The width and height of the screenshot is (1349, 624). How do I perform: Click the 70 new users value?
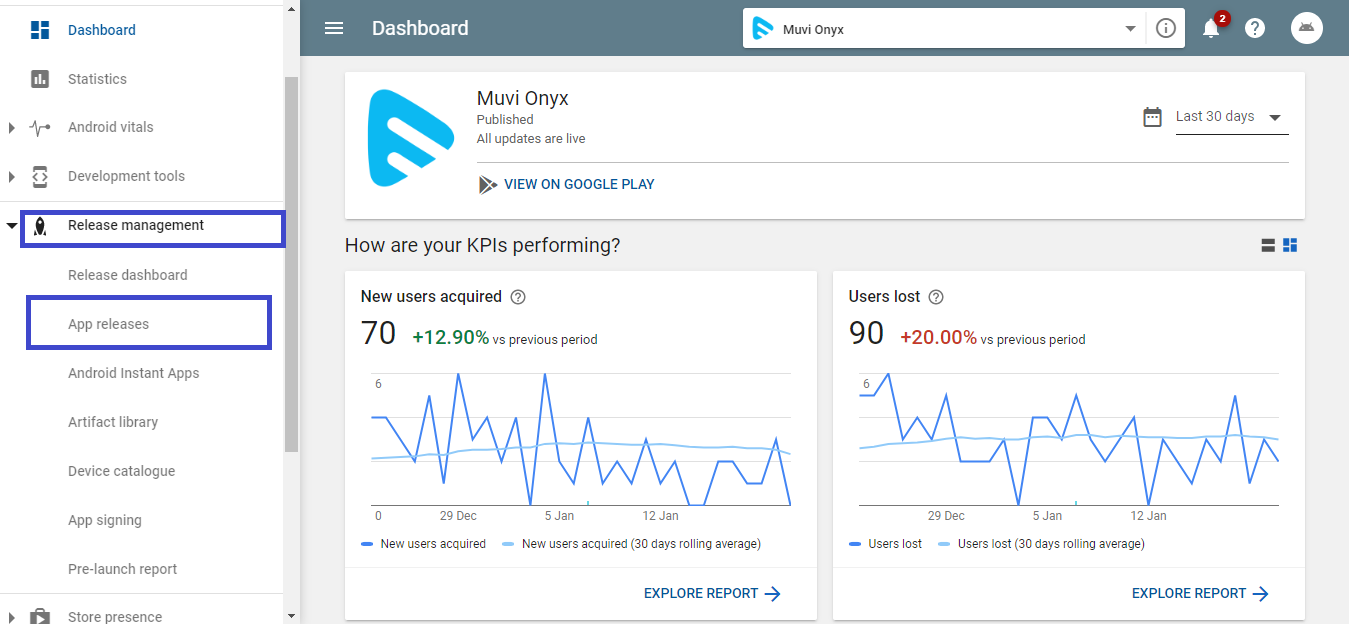378,334
